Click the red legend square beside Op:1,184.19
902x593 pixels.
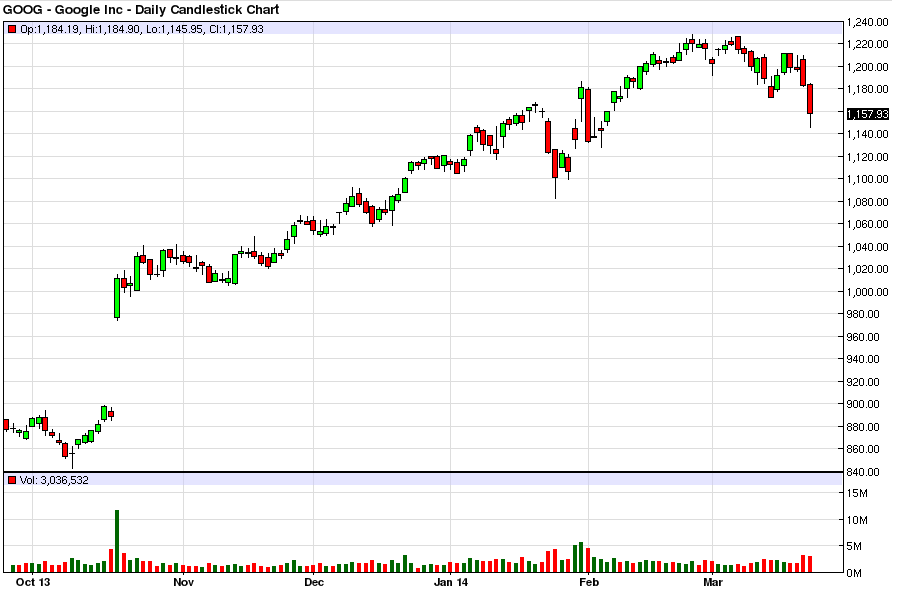coord(12,29)
